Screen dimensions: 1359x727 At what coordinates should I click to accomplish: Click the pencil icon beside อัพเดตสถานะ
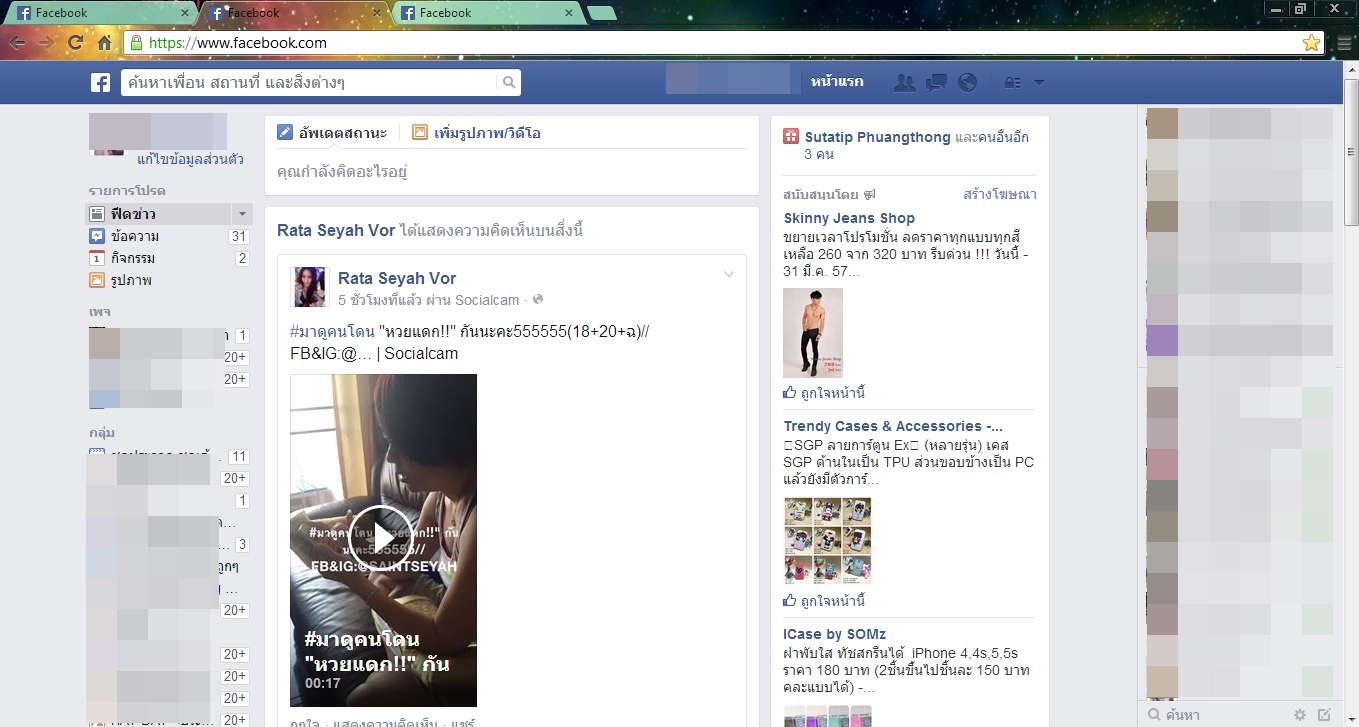pyautogui.click(x=285, y=132)
